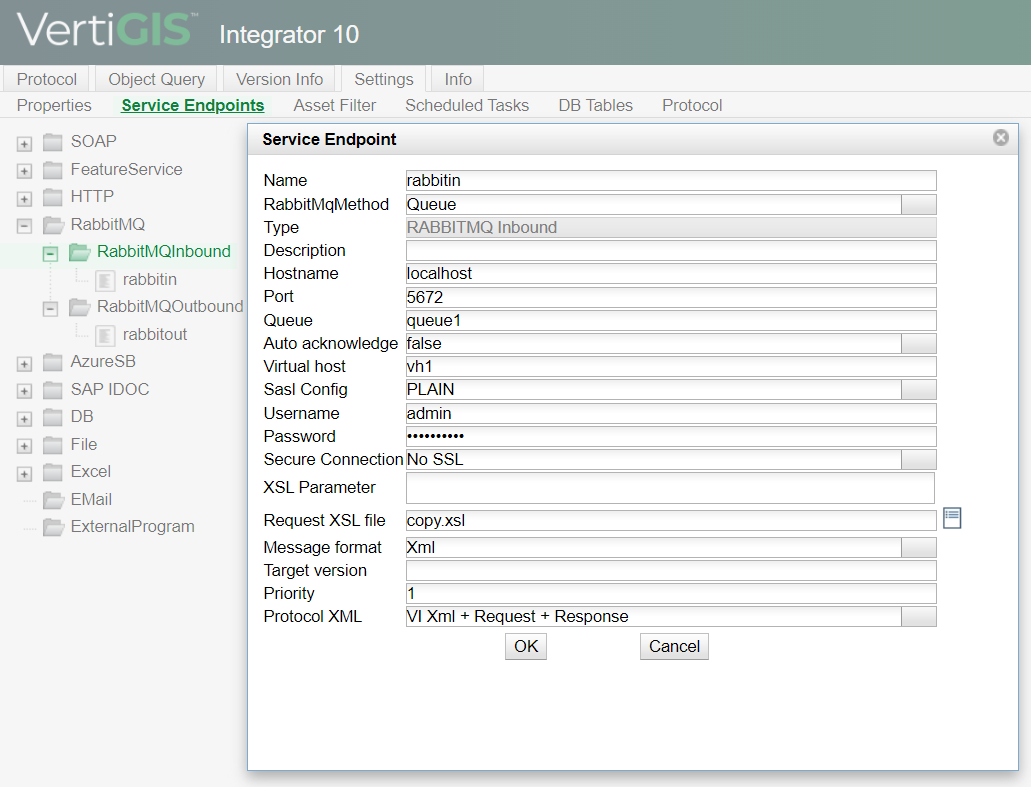
Task: Expand the HTTP tree node
Action: [24, 199]
